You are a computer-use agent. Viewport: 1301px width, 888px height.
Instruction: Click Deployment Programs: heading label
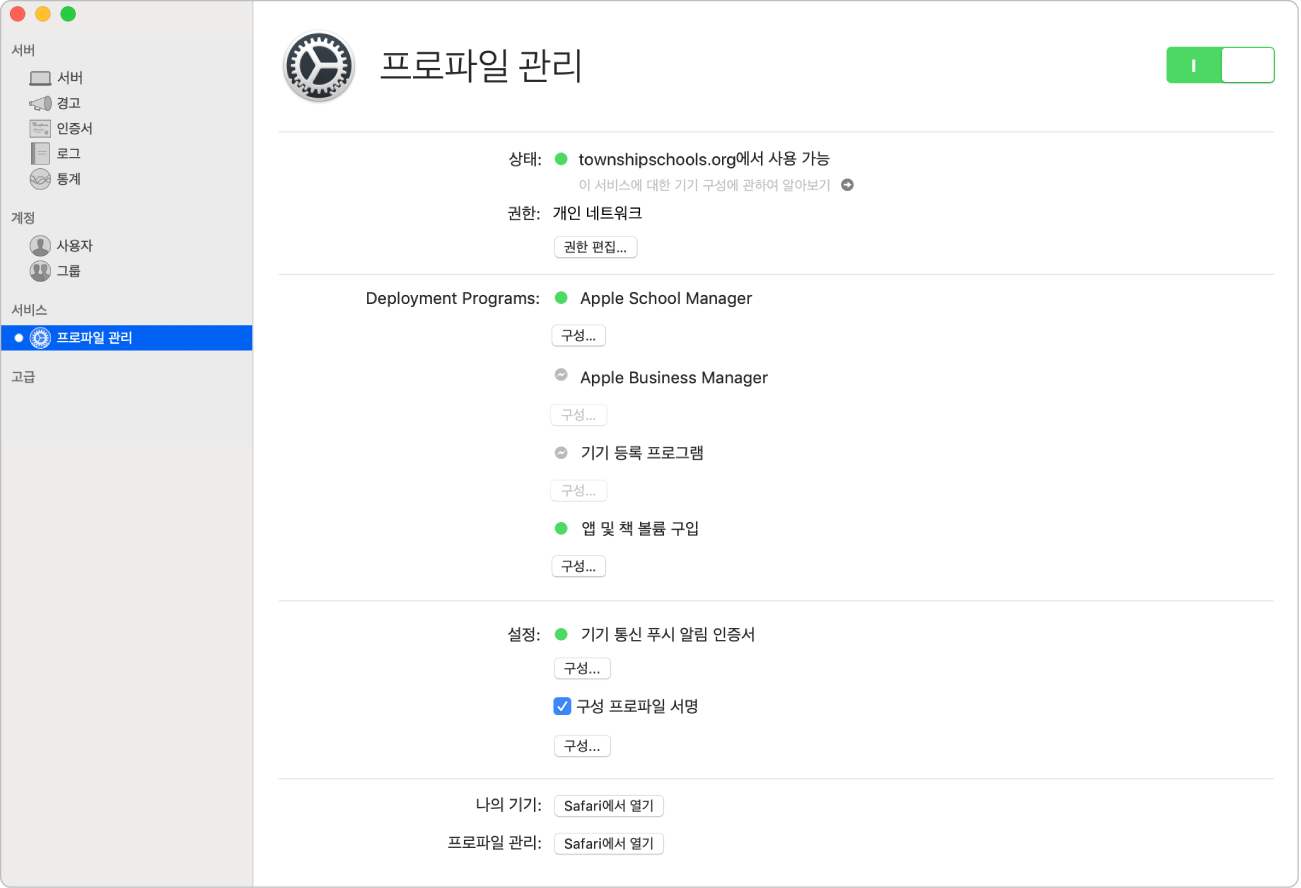tap(453, 298)
